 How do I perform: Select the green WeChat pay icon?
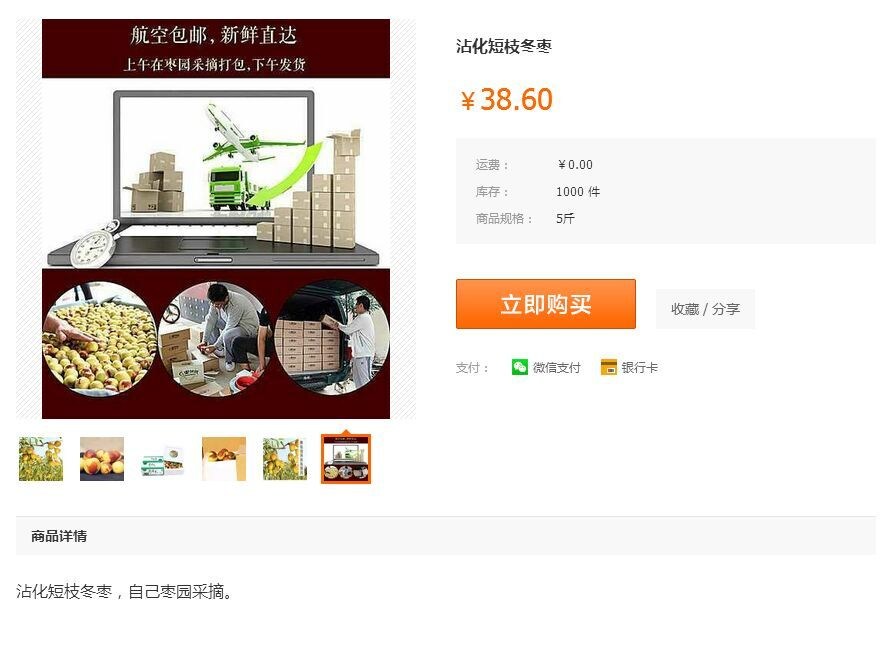click(x=519, y=367)
